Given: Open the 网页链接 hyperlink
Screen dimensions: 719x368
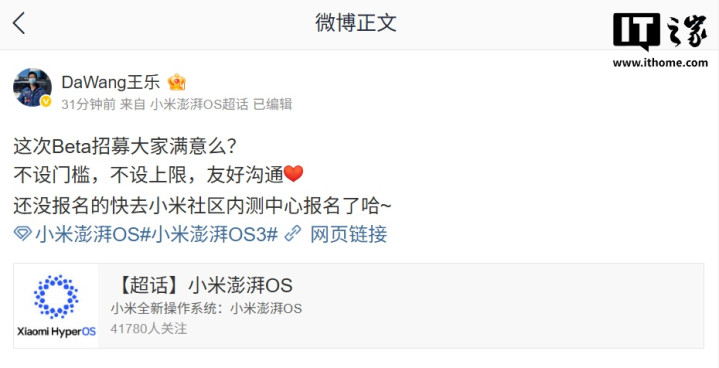Looking at the screenshot, I should [348, 234].
